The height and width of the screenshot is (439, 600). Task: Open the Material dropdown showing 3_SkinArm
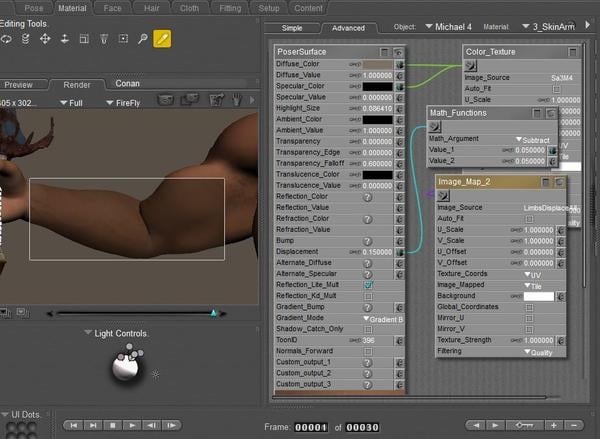548,27
